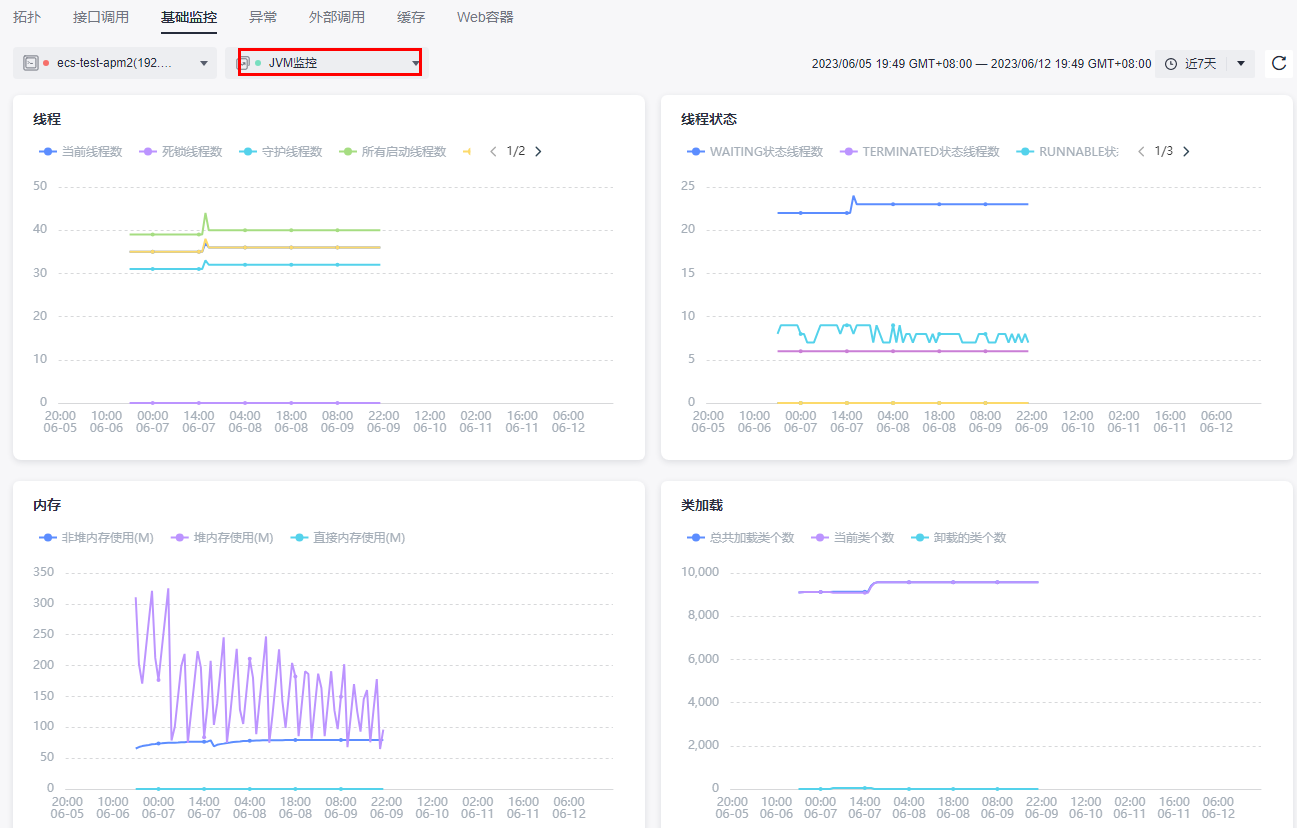
Task: Switch to the 接口调用 tab
Action: pos(101,17)
